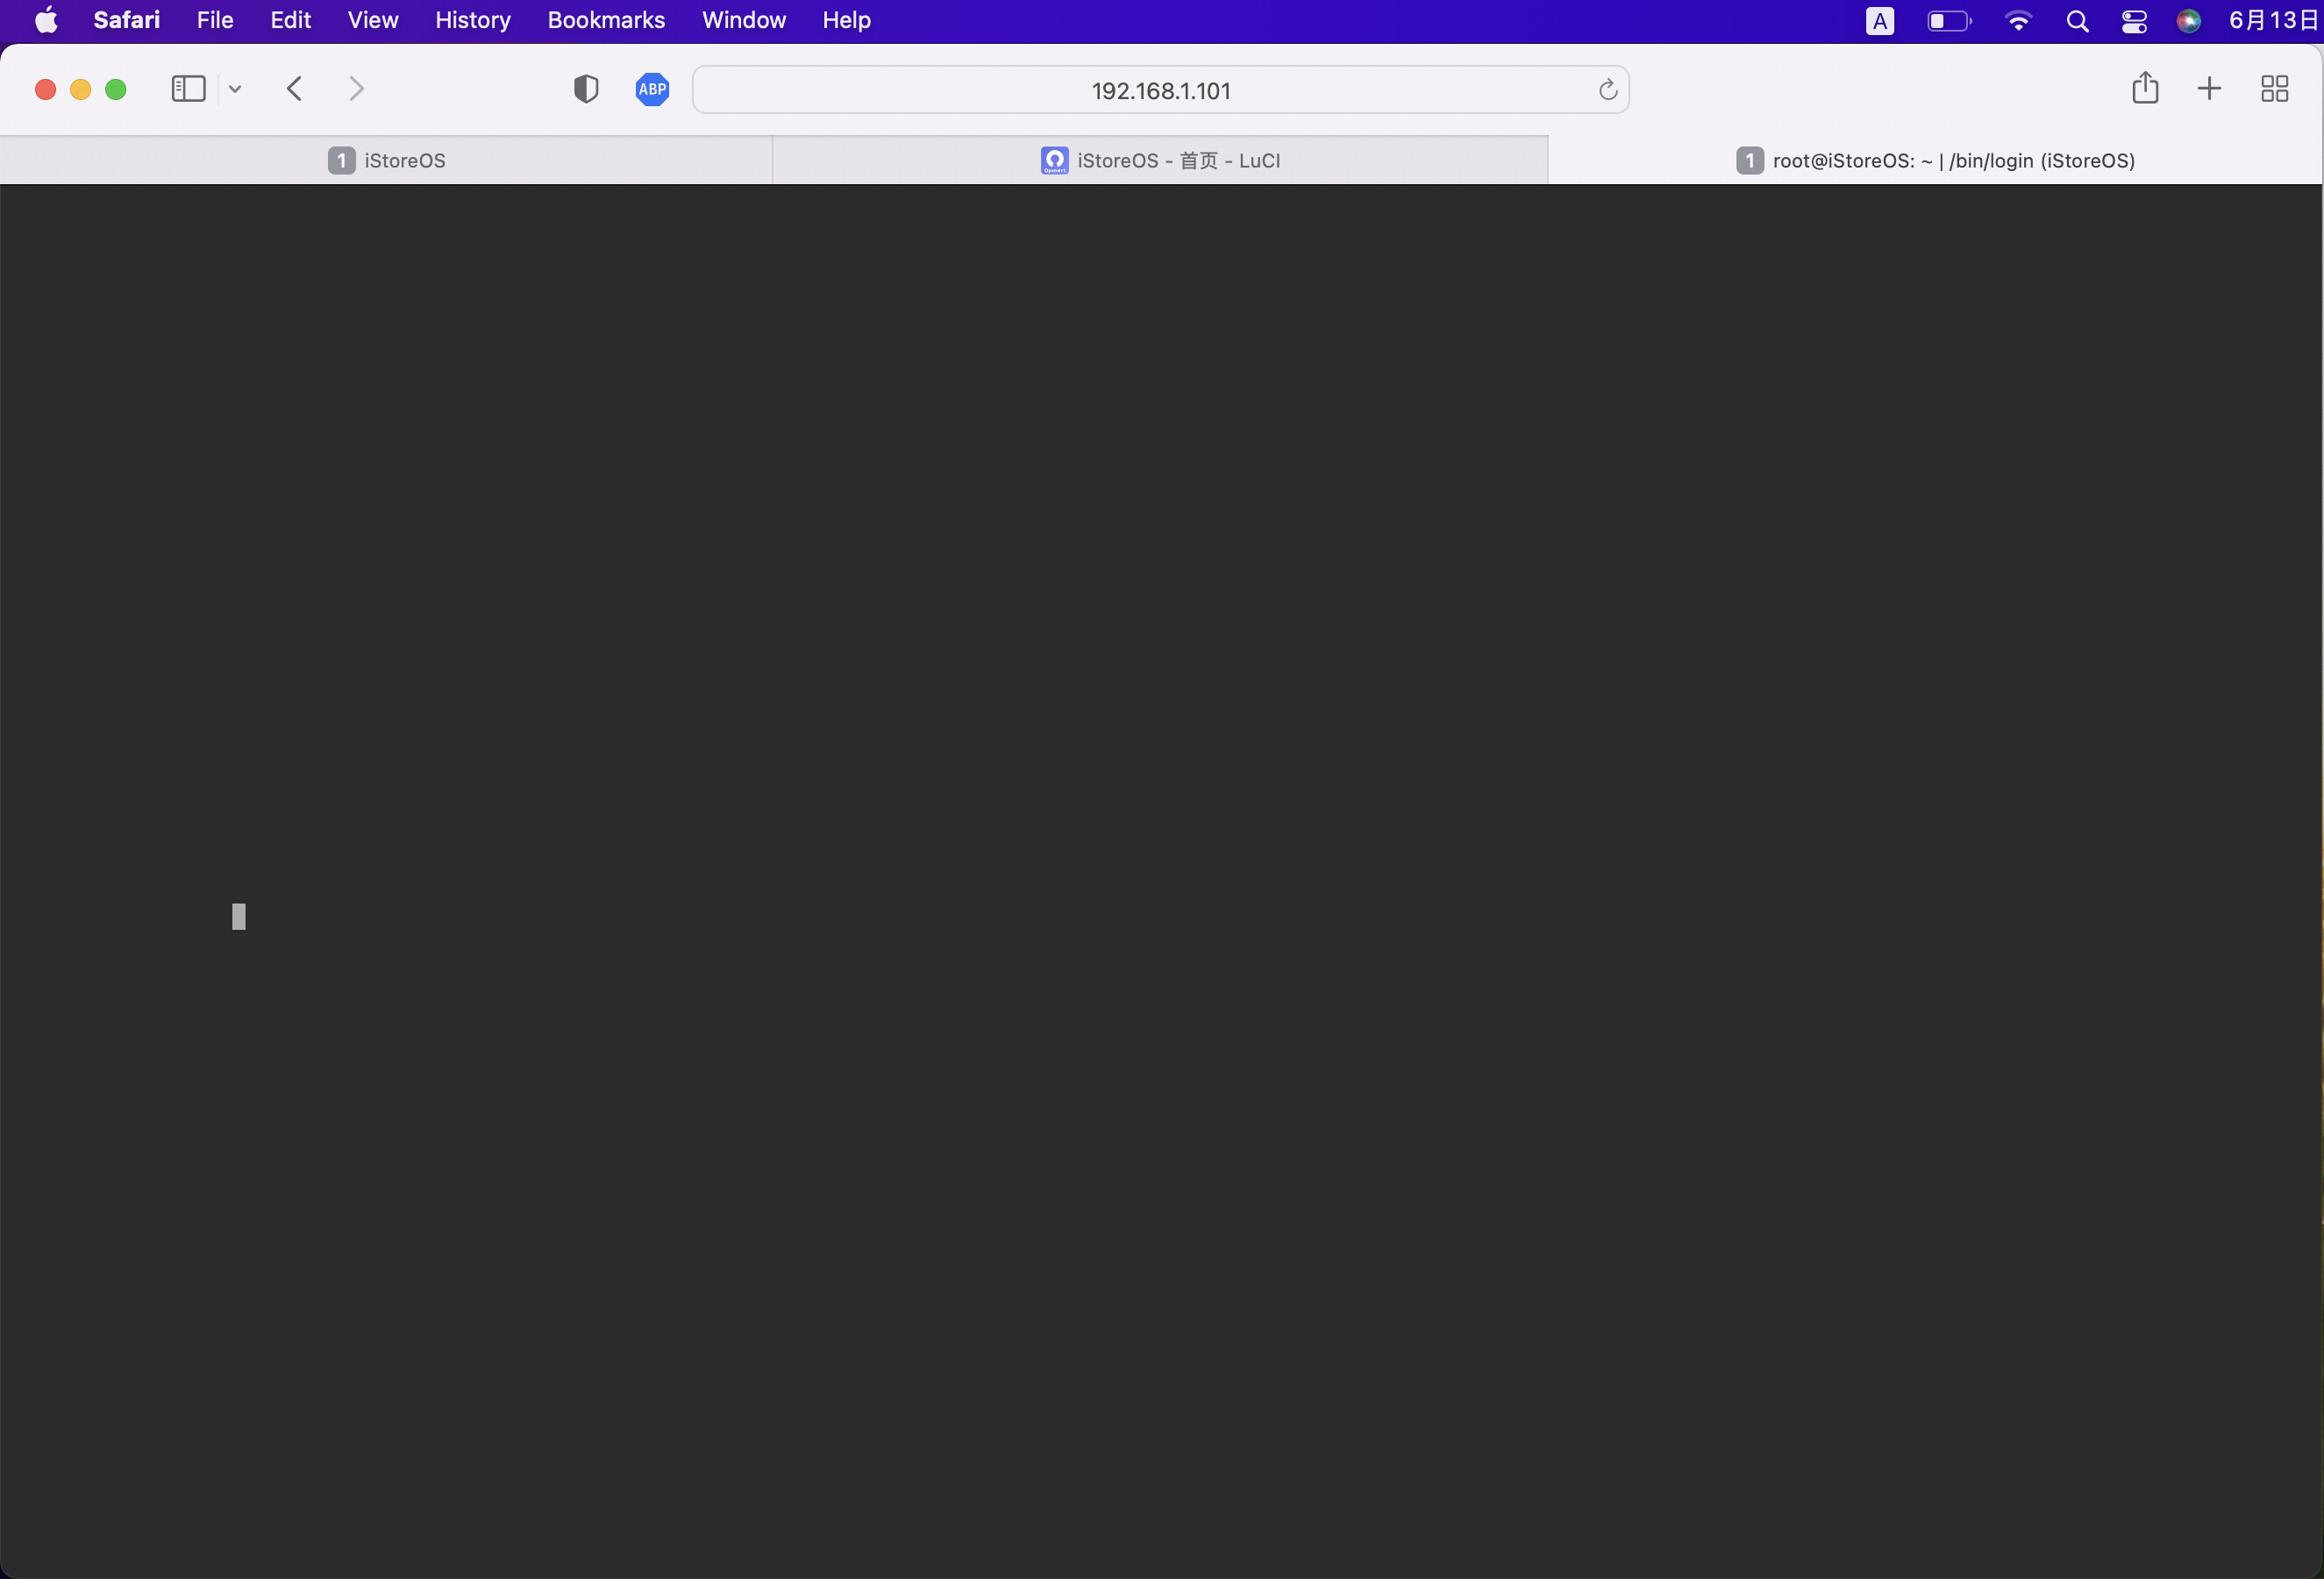Reload the current page
Image resolution: width=2324 pixels, height=1579 pixels.
point(1607,90)
